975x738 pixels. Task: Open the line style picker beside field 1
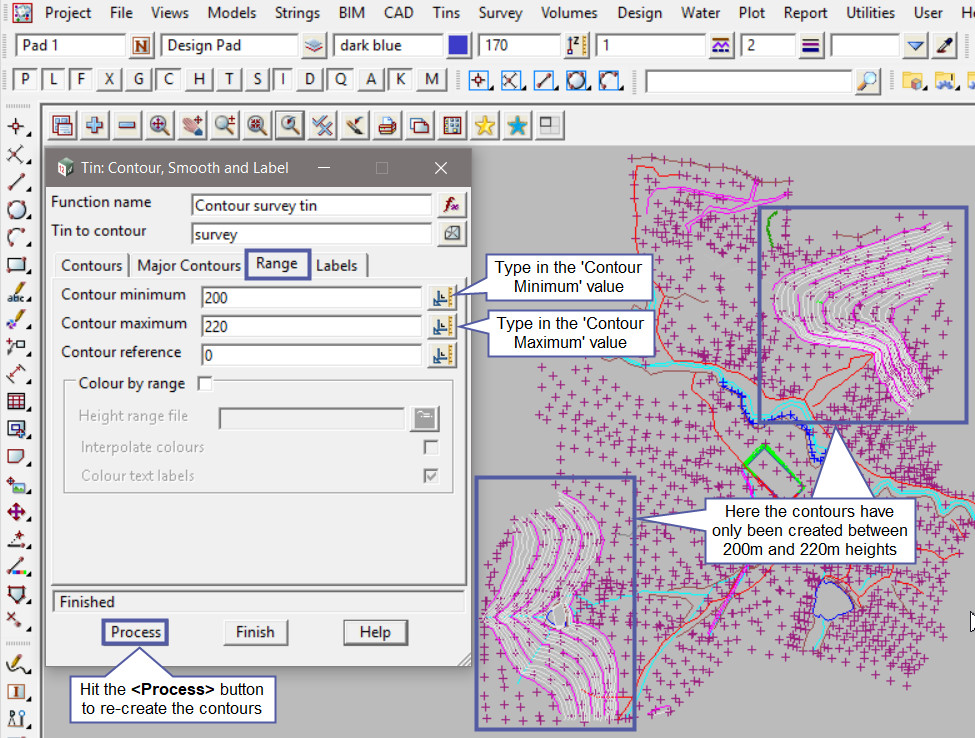[x=722, y=46]
